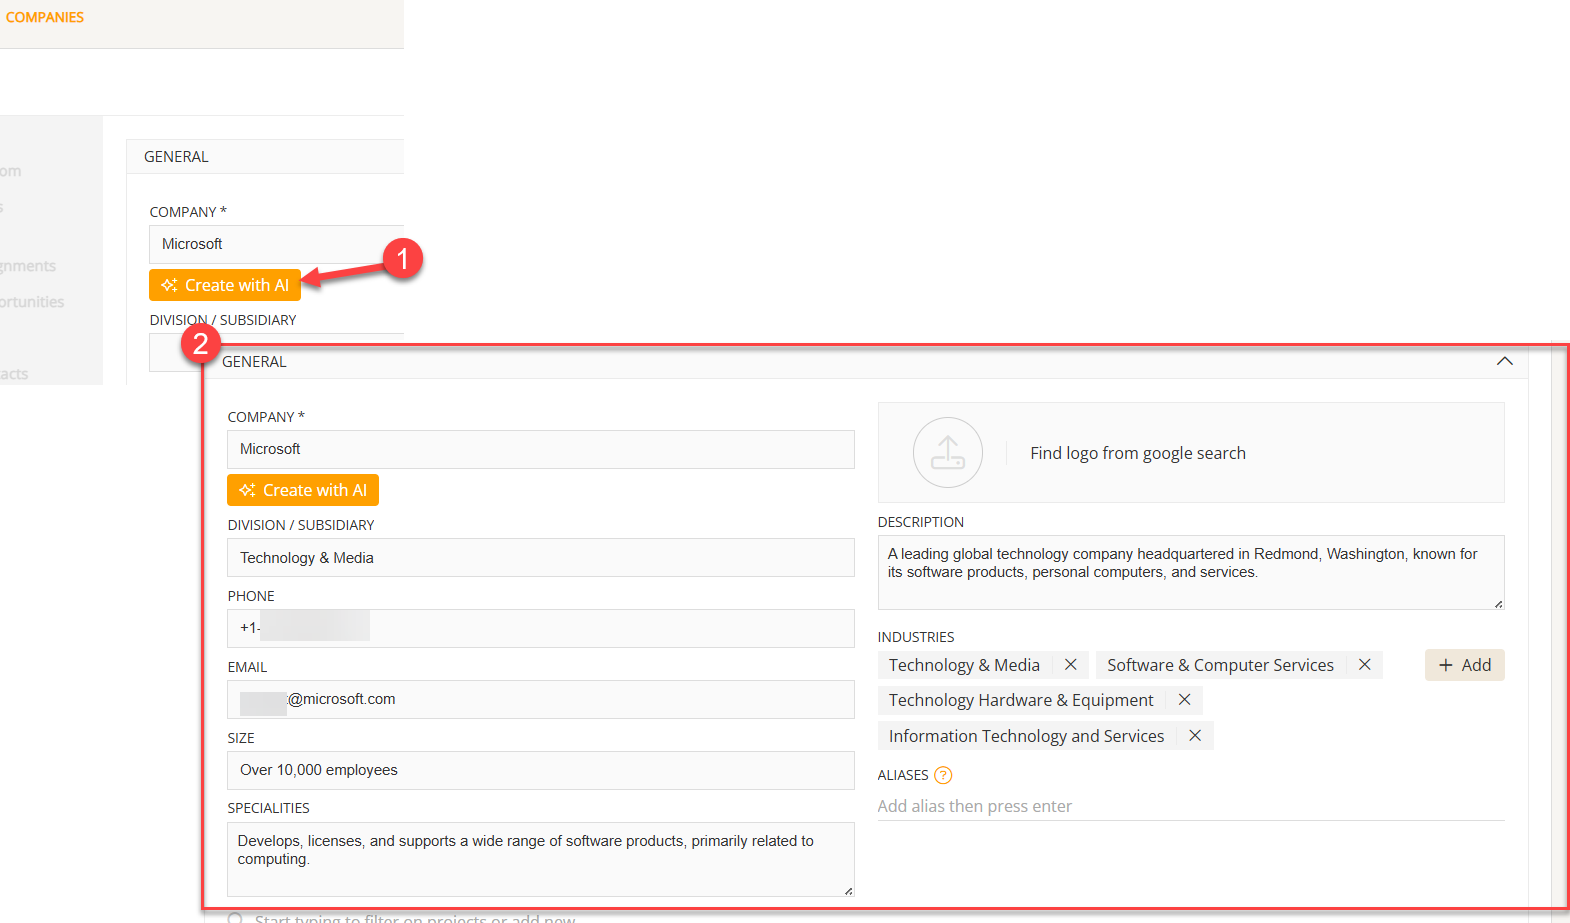Edit the Division / Subsidiary field
Viewport: 1570px width, 923px height.
(x=541, y=558)
